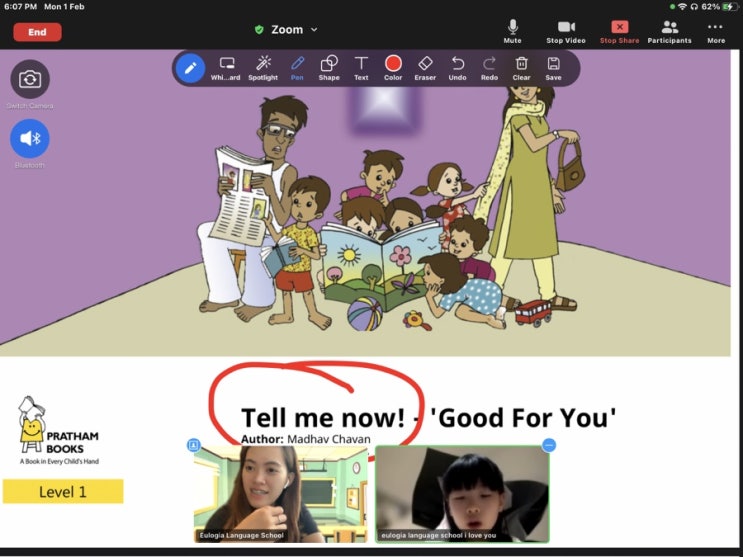Screen dimensions: 743x557
Task: Click 'A Book in Every Child's Hand' tagline
Action: click(x=59, y=461)
